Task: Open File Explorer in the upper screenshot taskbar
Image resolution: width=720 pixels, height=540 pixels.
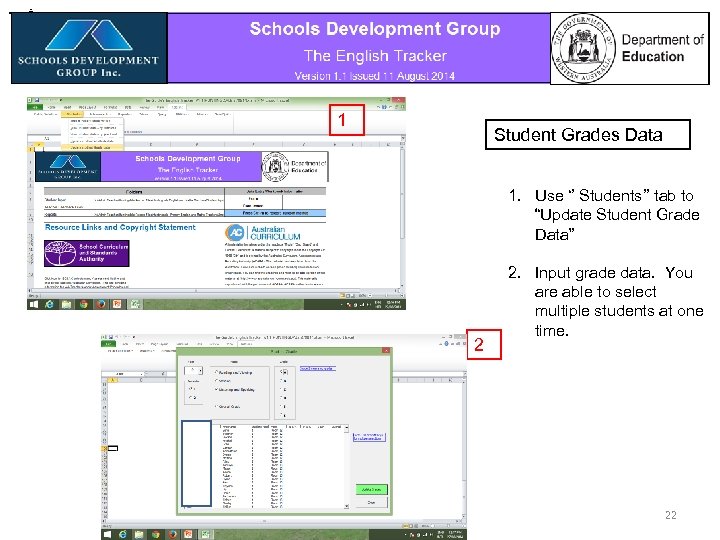Action: click(66, 304)
